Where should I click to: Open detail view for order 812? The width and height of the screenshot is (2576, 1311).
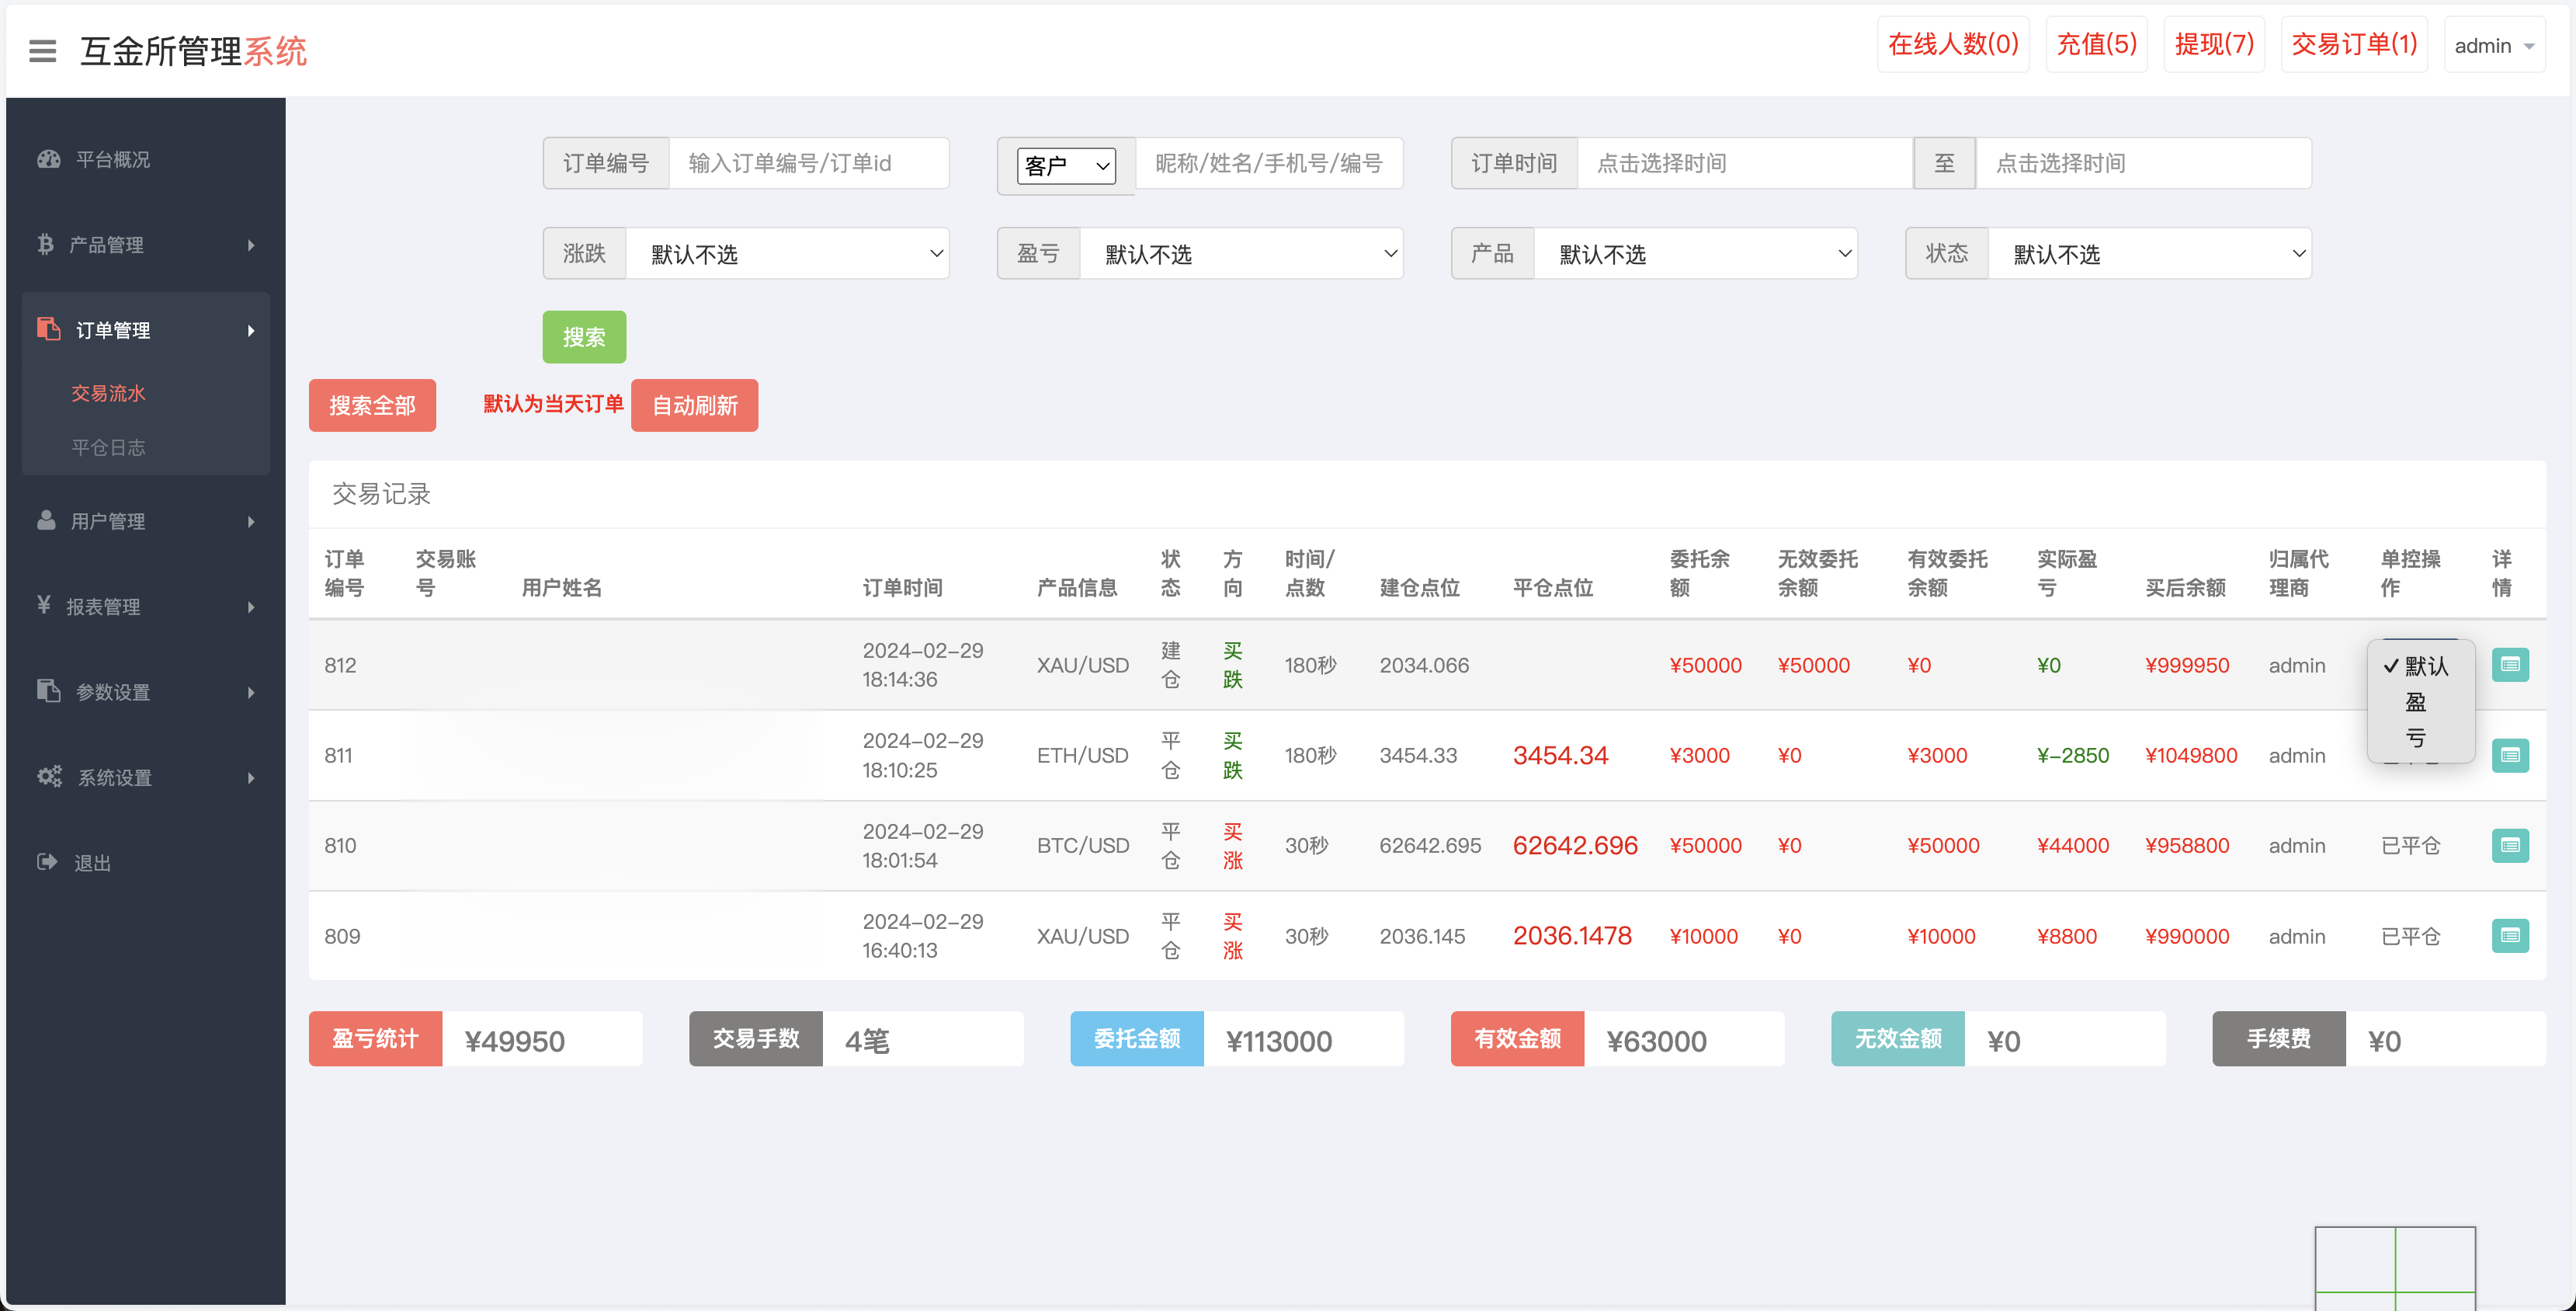coord(2511,664)
